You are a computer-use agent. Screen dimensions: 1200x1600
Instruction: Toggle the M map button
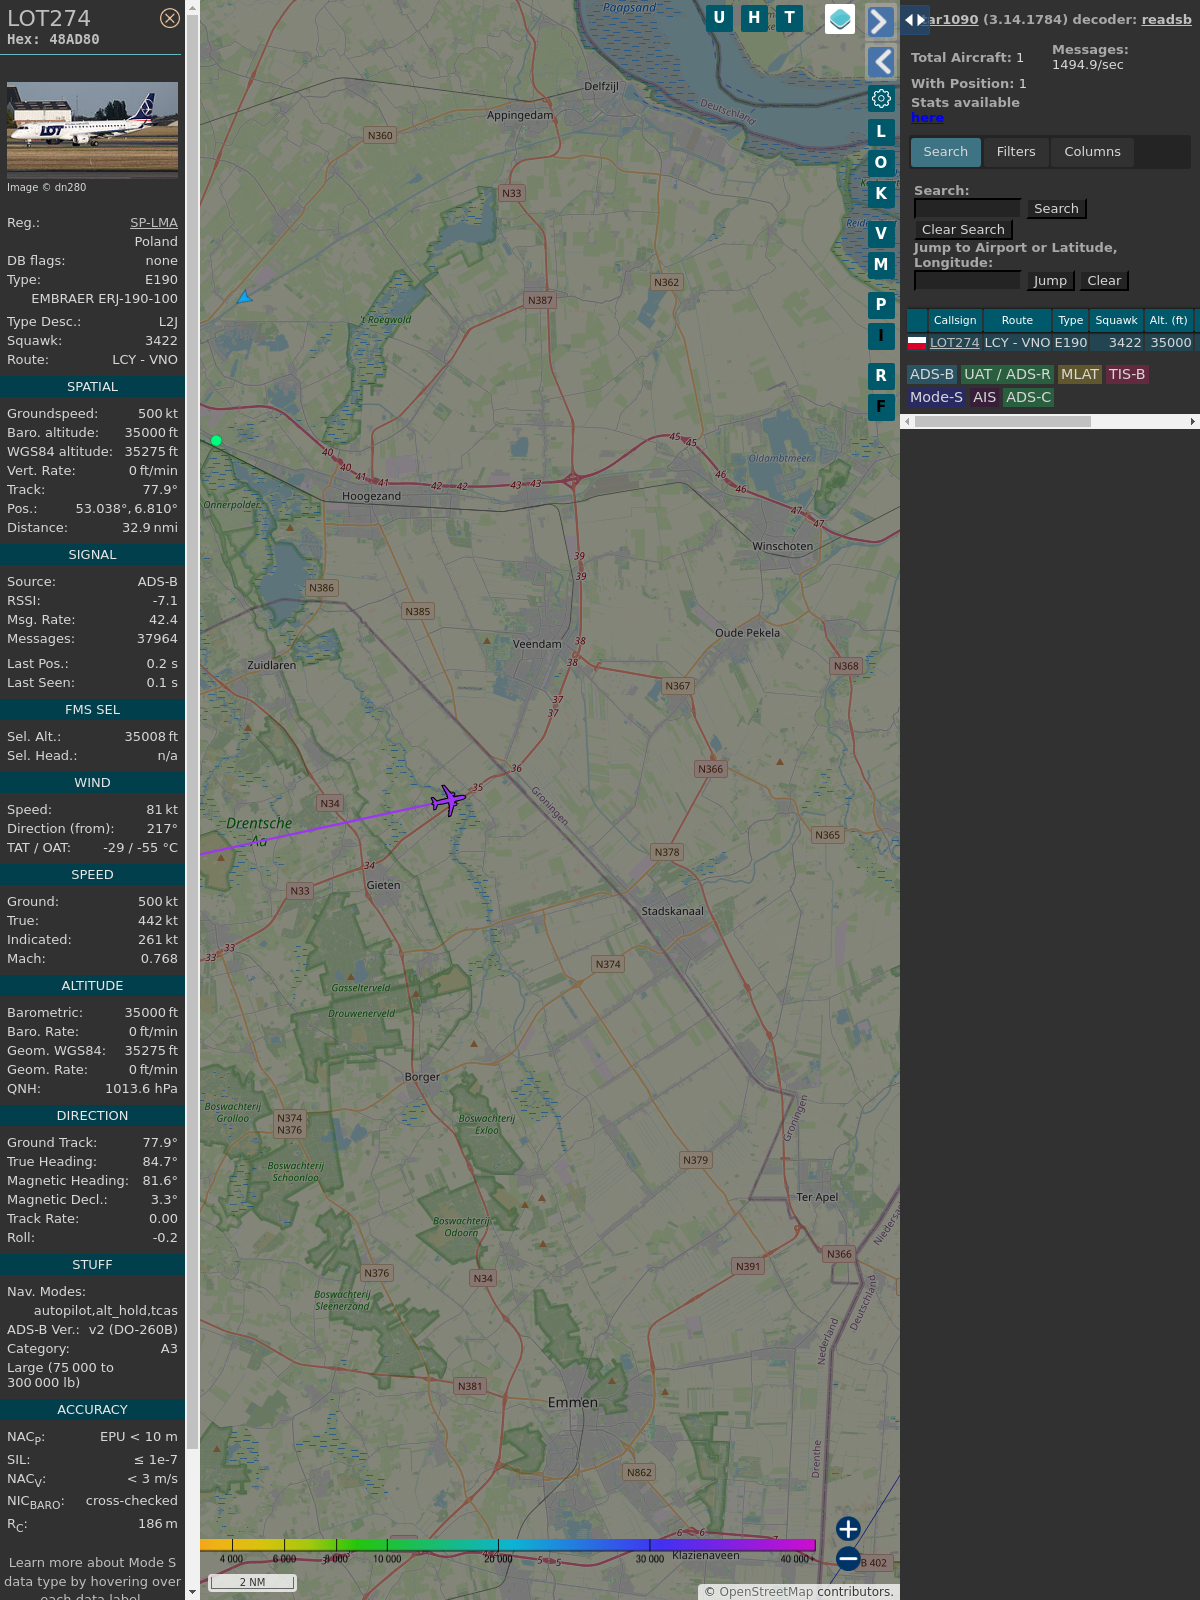tap(881, 264)
